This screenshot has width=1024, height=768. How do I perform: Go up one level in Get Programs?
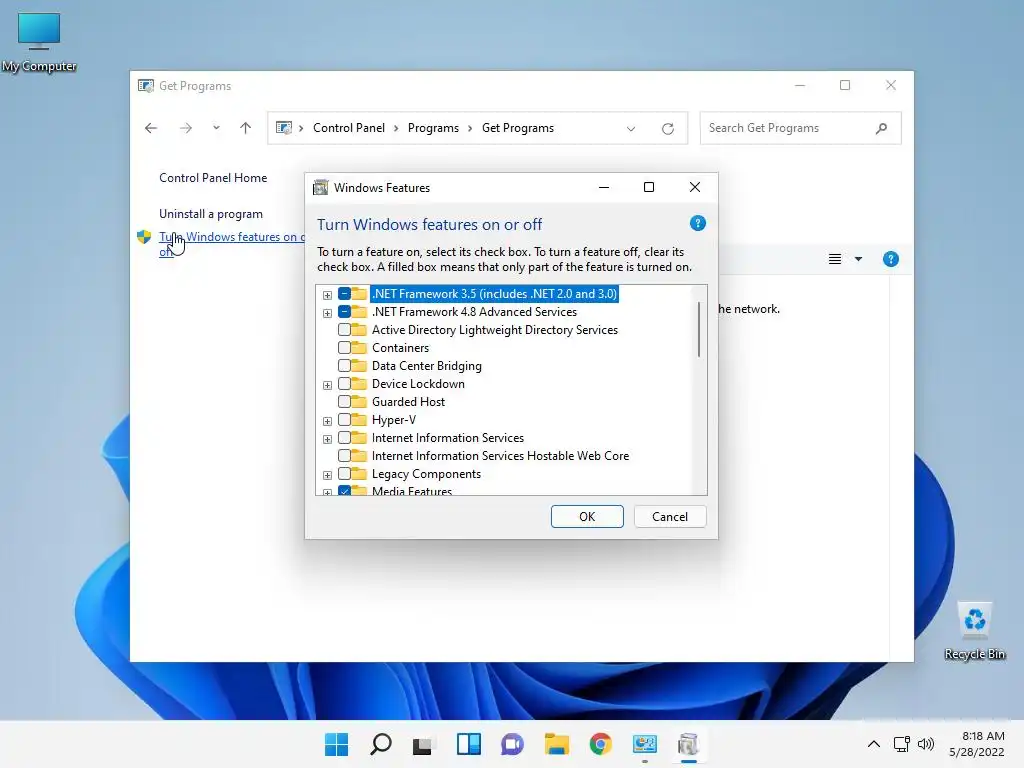pyautogui.click(x=246, y=128)
